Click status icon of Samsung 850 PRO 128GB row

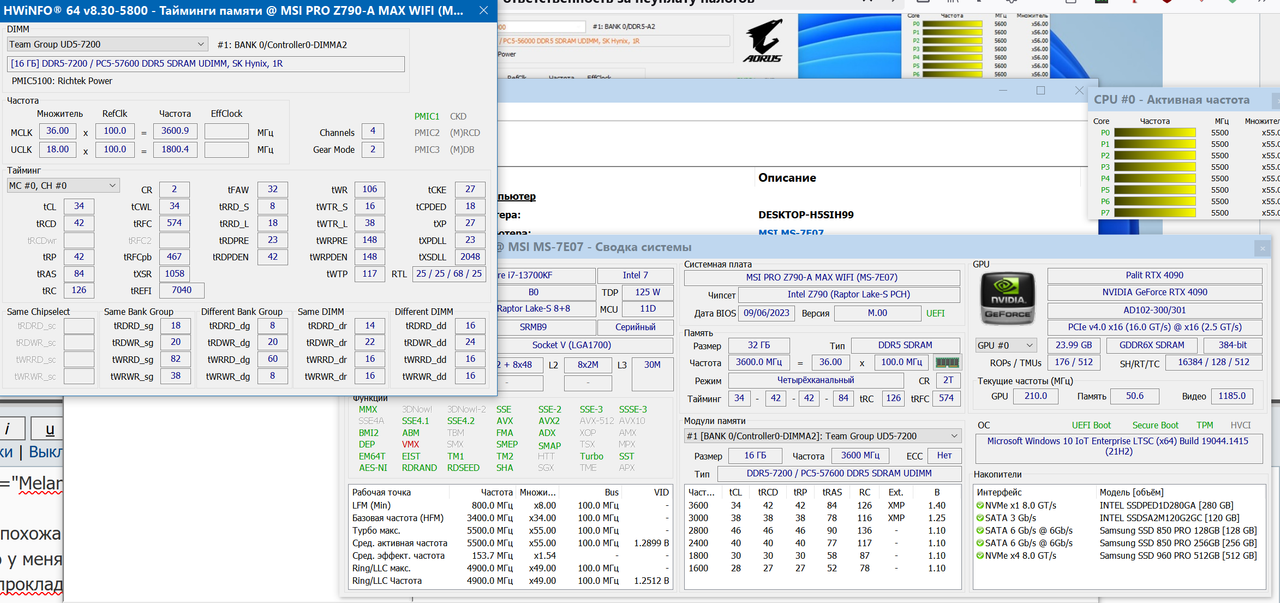click(982, 530)
